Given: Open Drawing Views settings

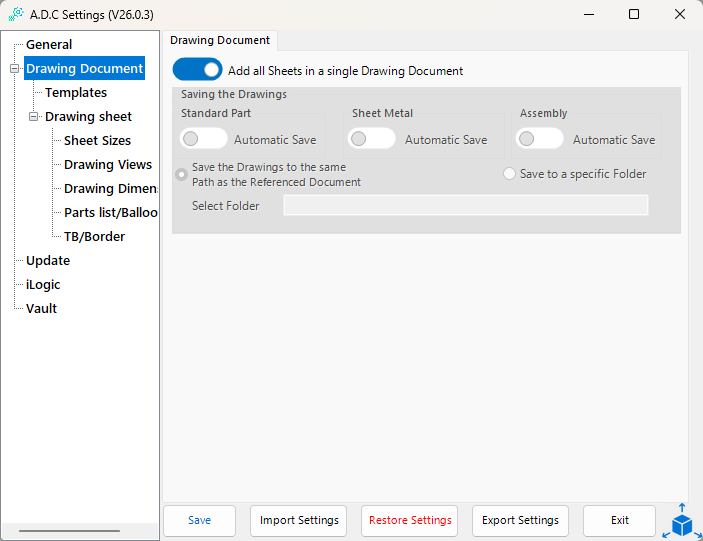Looking at the screenshot, I should point(108,164).
